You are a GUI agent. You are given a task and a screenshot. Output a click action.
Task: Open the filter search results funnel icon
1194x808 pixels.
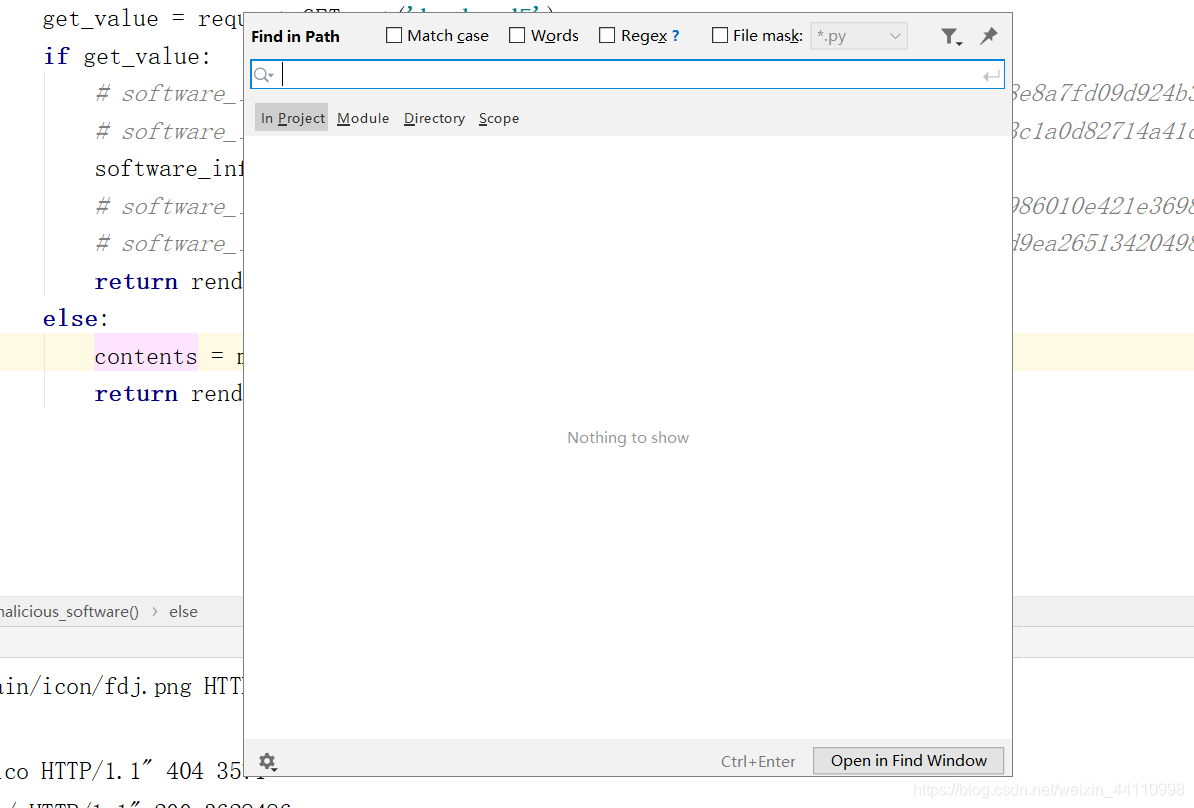point(949,35)
